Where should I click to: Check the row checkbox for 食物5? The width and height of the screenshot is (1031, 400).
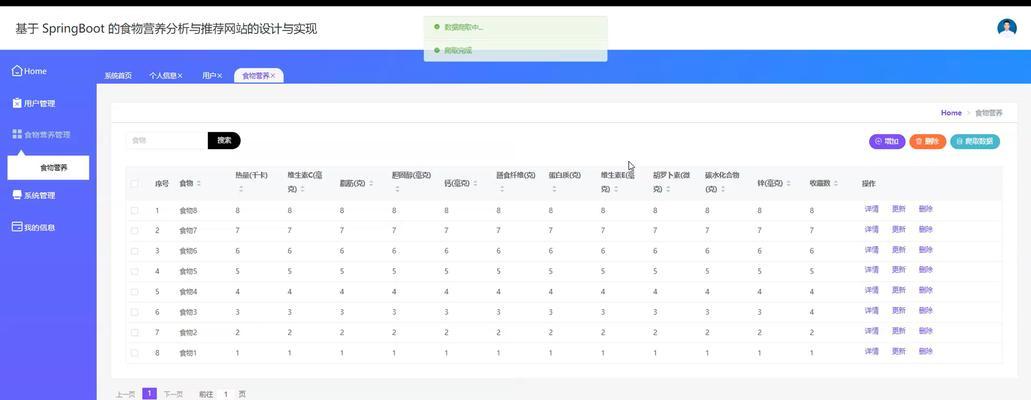(x=134, y=271)
